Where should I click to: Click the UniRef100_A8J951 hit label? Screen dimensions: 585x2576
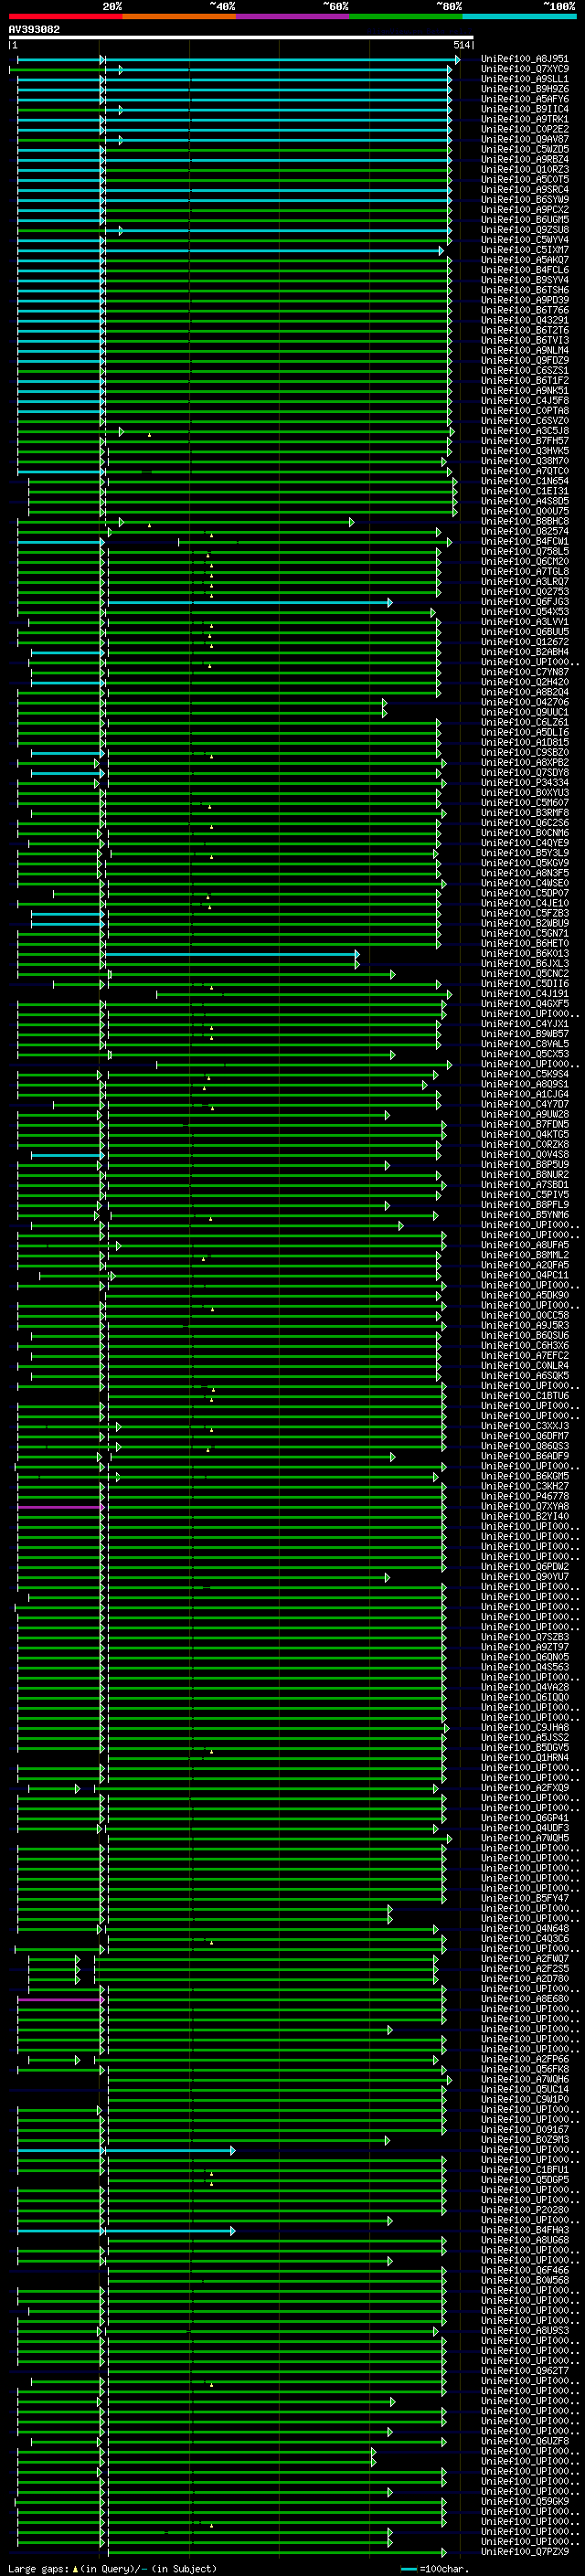pyautogui.click(x=525, y=59)
